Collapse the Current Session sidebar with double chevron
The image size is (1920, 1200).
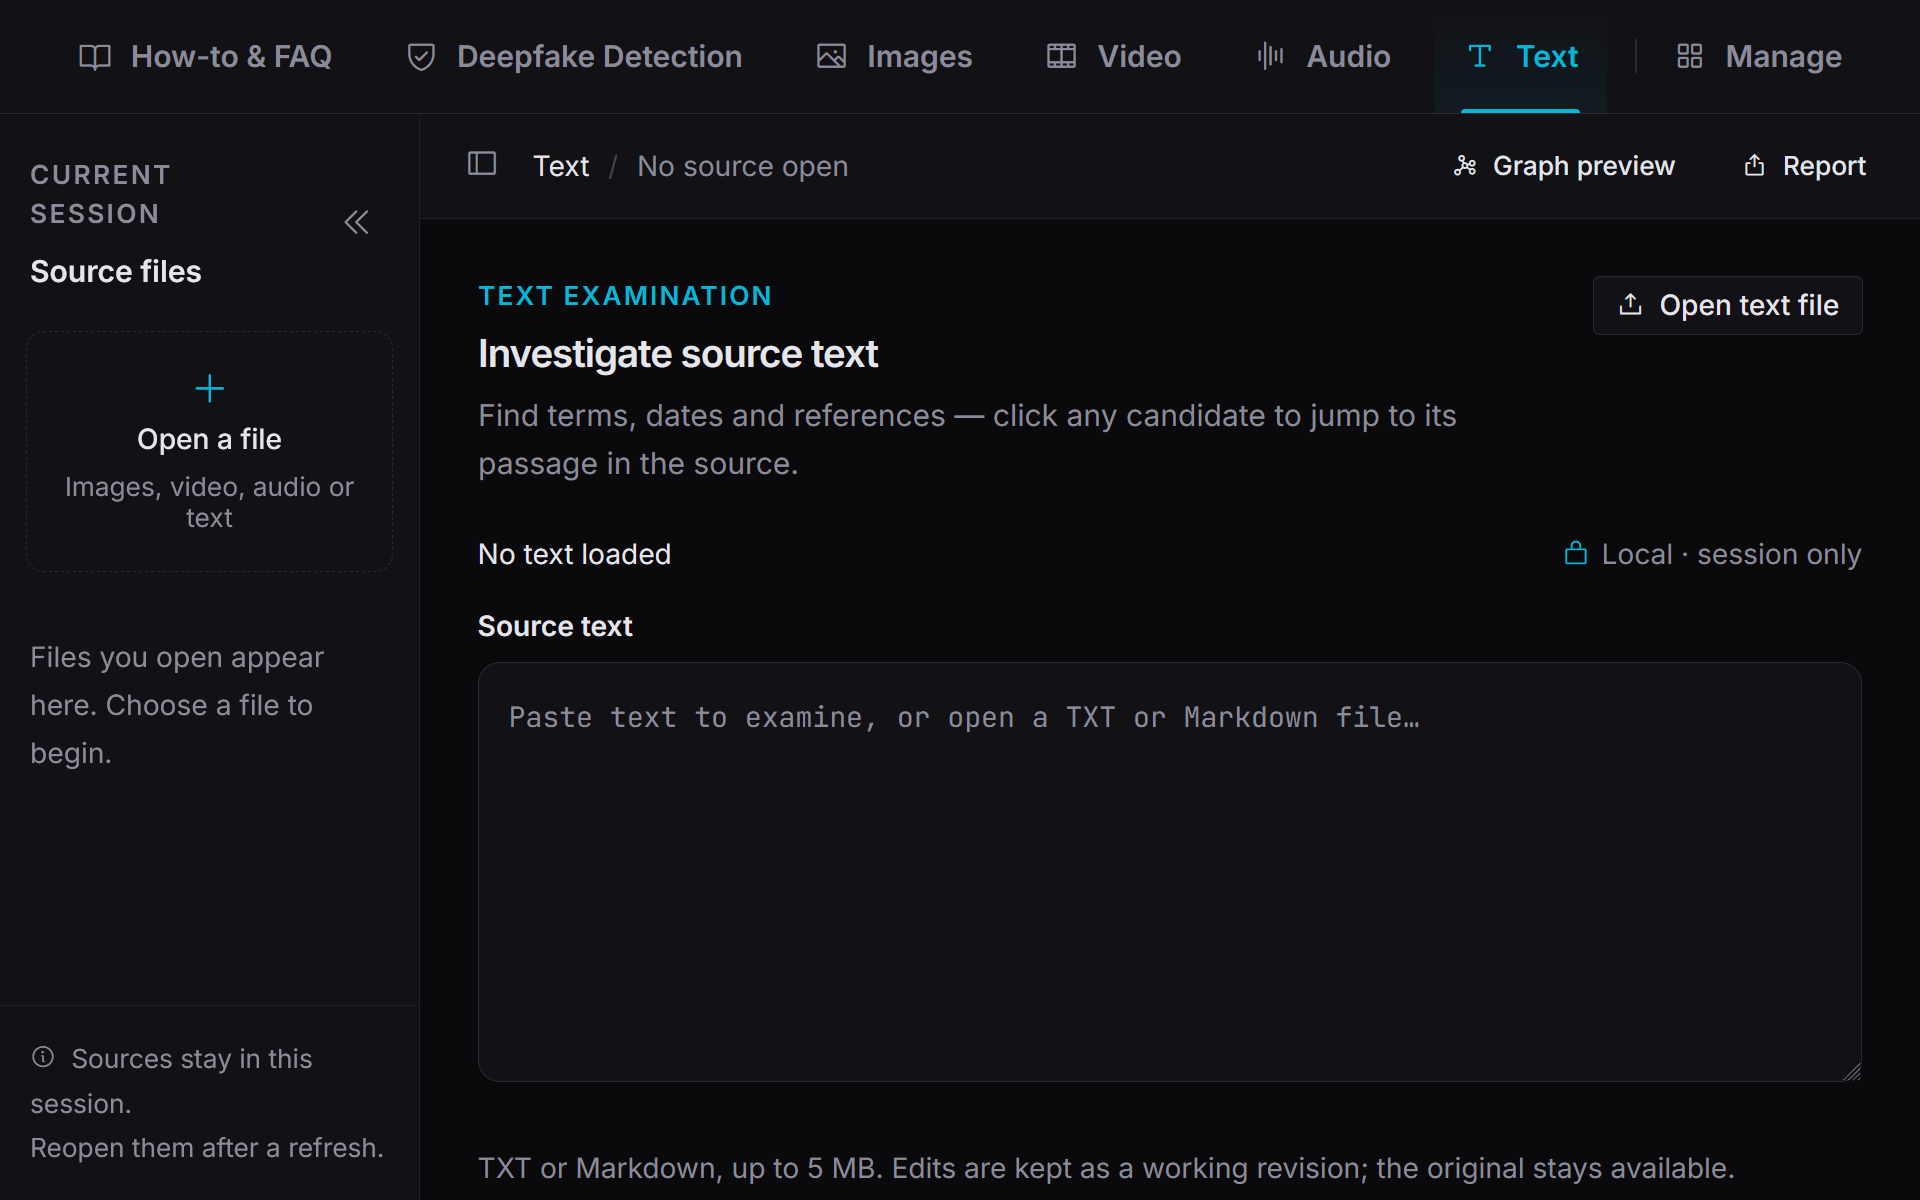pyautogui.click(x=357, y=222)
